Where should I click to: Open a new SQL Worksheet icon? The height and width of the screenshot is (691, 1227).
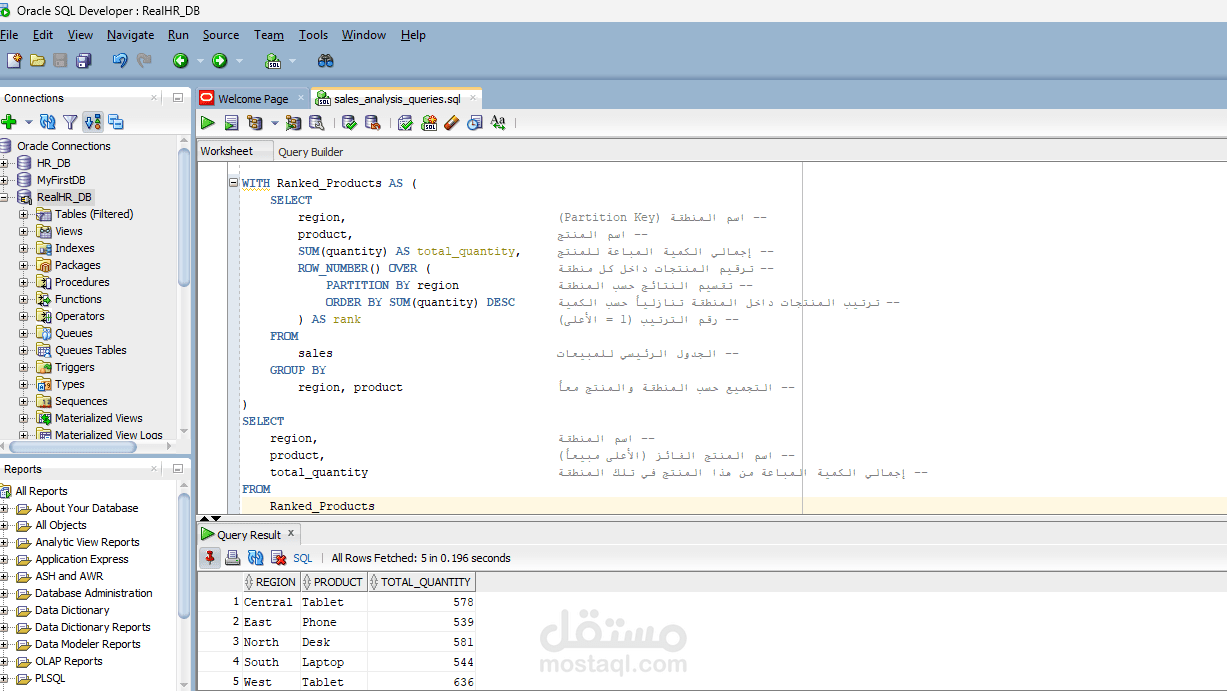(273, 61)
